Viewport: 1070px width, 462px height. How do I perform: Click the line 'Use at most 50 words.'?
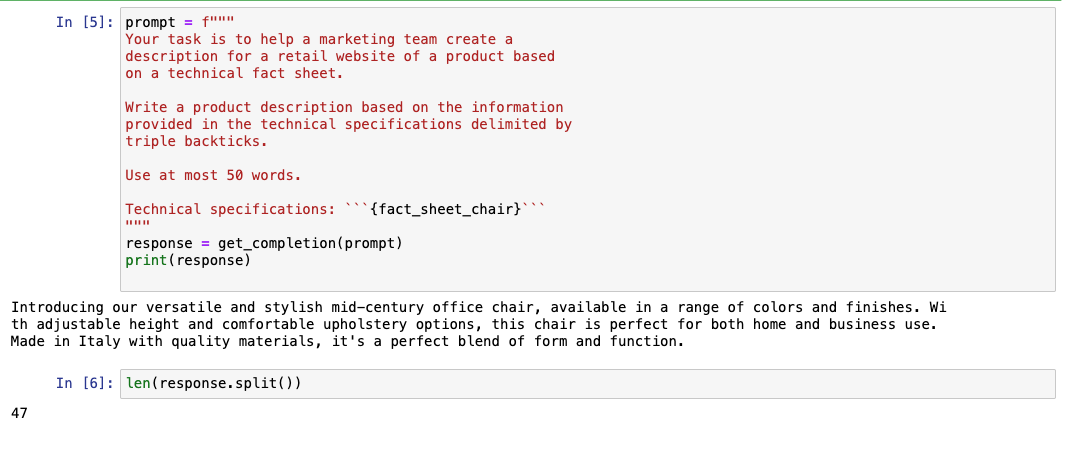click(x=214, y=175)
